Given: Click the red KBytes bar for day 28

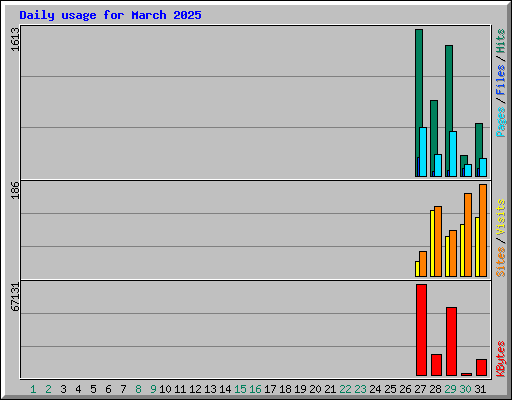Looking at the screenshot, I should (x=436, y=365).
